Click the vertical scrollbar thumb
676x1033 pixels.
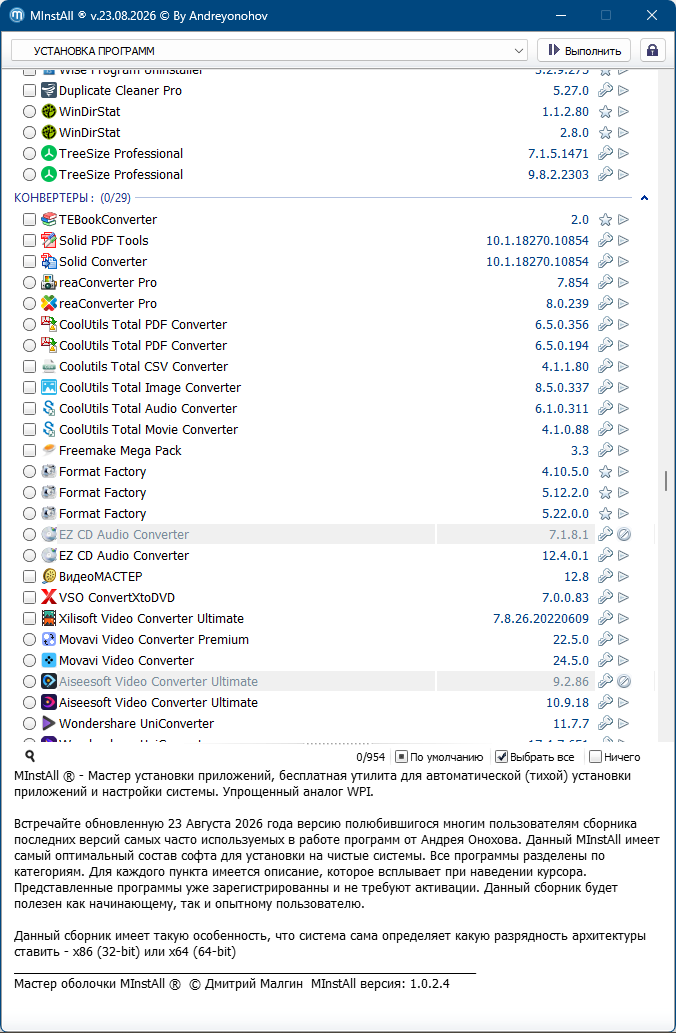pos(665,480)
